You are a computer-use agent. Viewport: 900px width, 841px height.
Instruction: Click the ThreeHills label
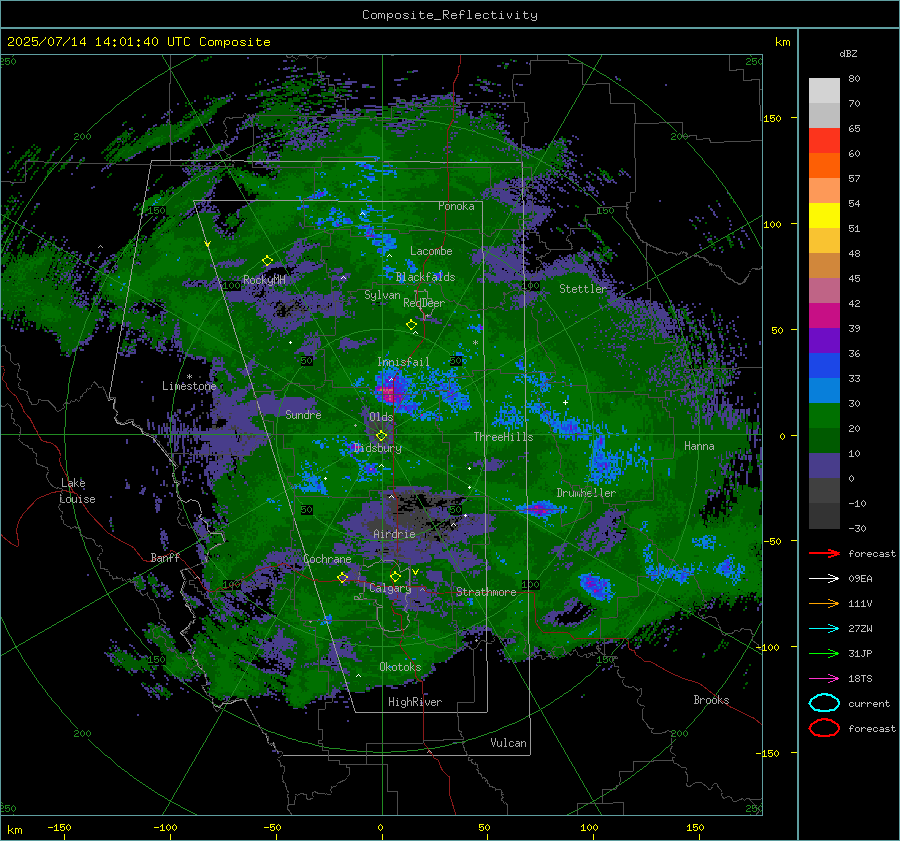point(503,437)
